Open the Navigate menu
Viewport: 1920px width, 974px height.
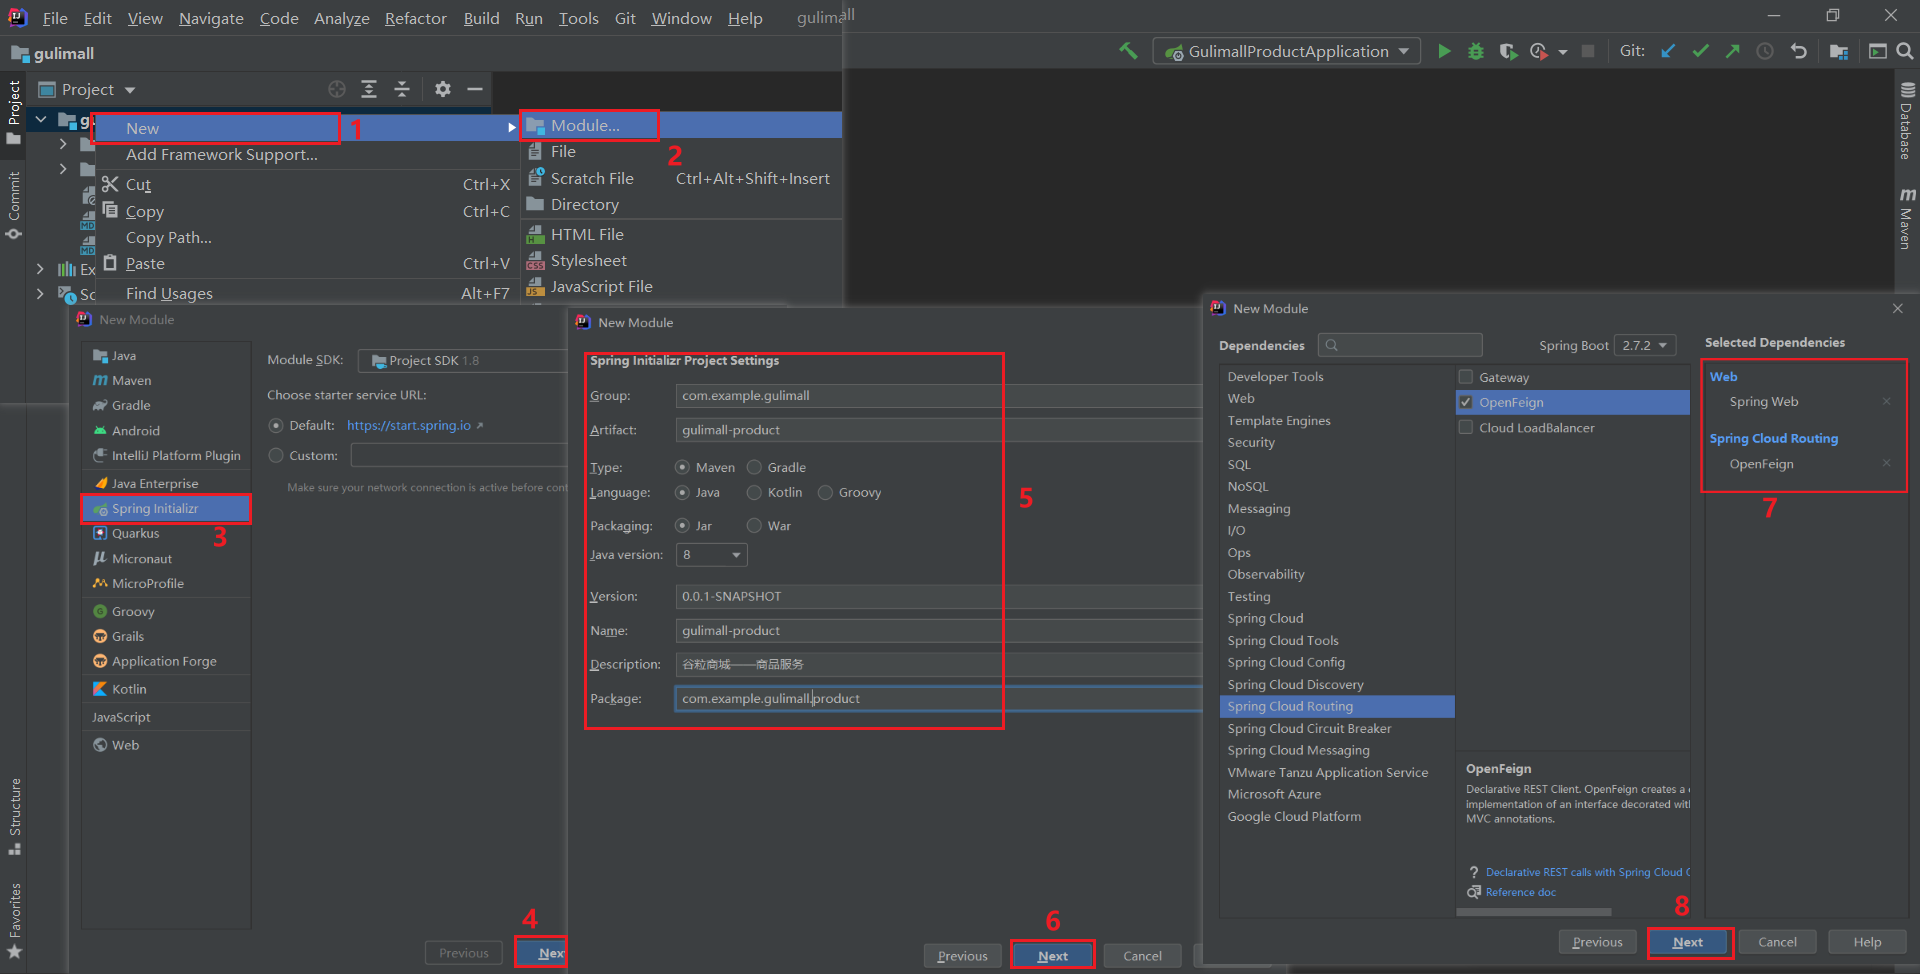click(211, 18)
